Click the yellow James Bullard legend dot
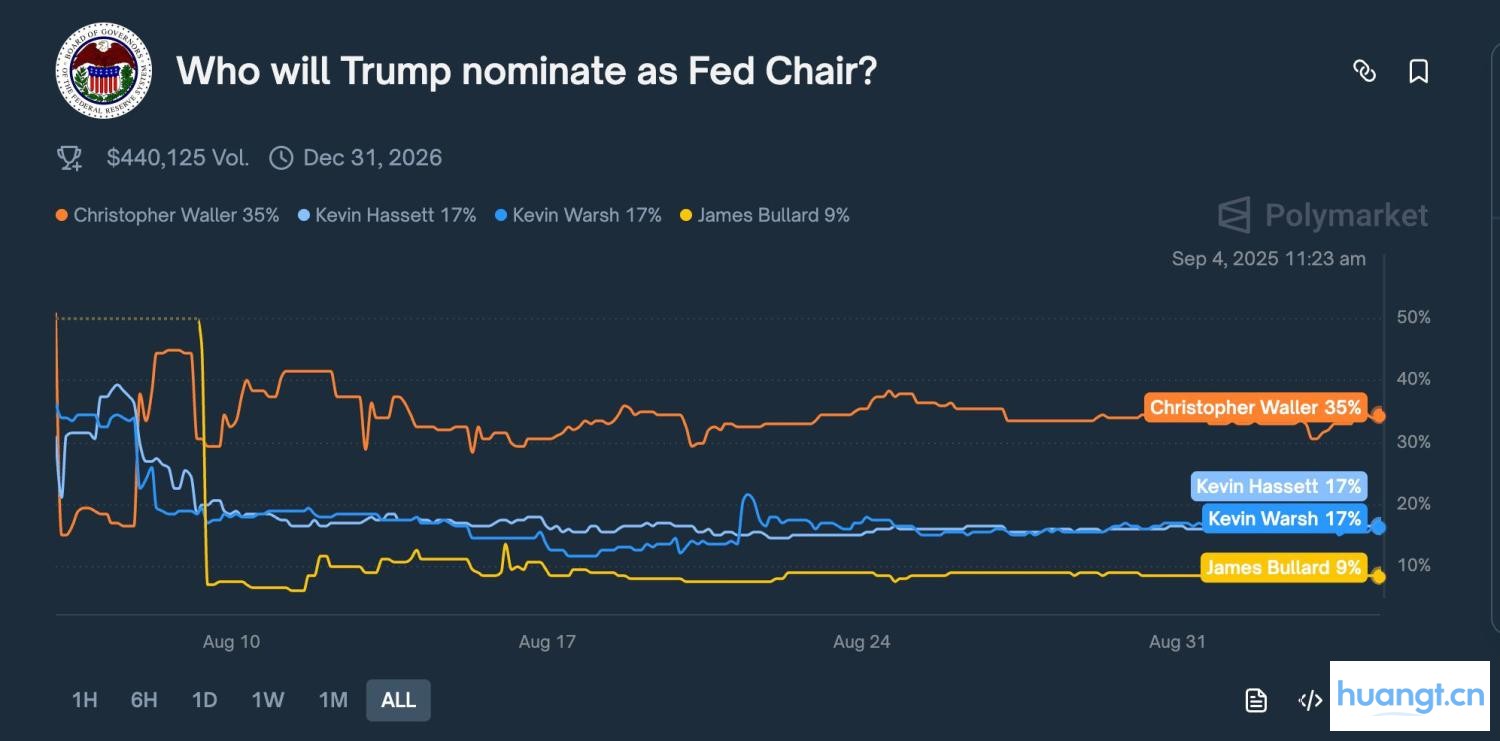Viewport: 1500px width, 741px height. point(685,215)
